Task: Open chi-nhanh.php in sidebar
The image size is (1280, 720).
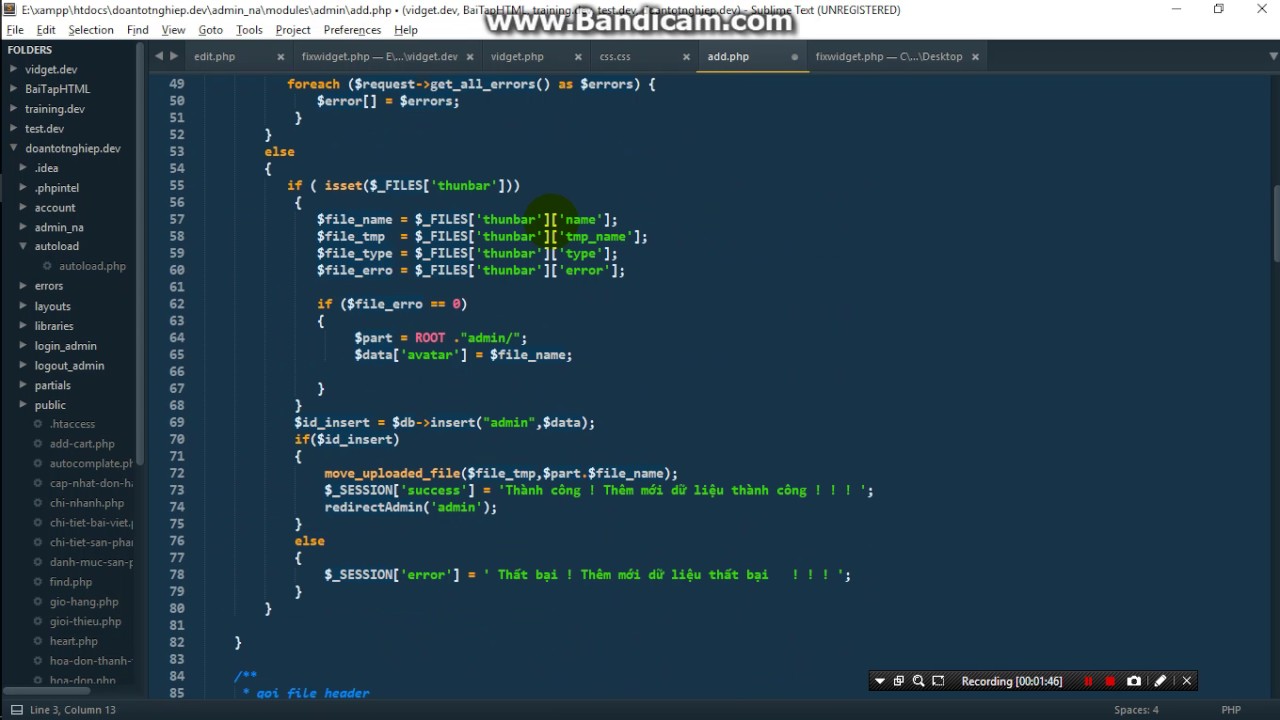Action: tap(87, 503)
